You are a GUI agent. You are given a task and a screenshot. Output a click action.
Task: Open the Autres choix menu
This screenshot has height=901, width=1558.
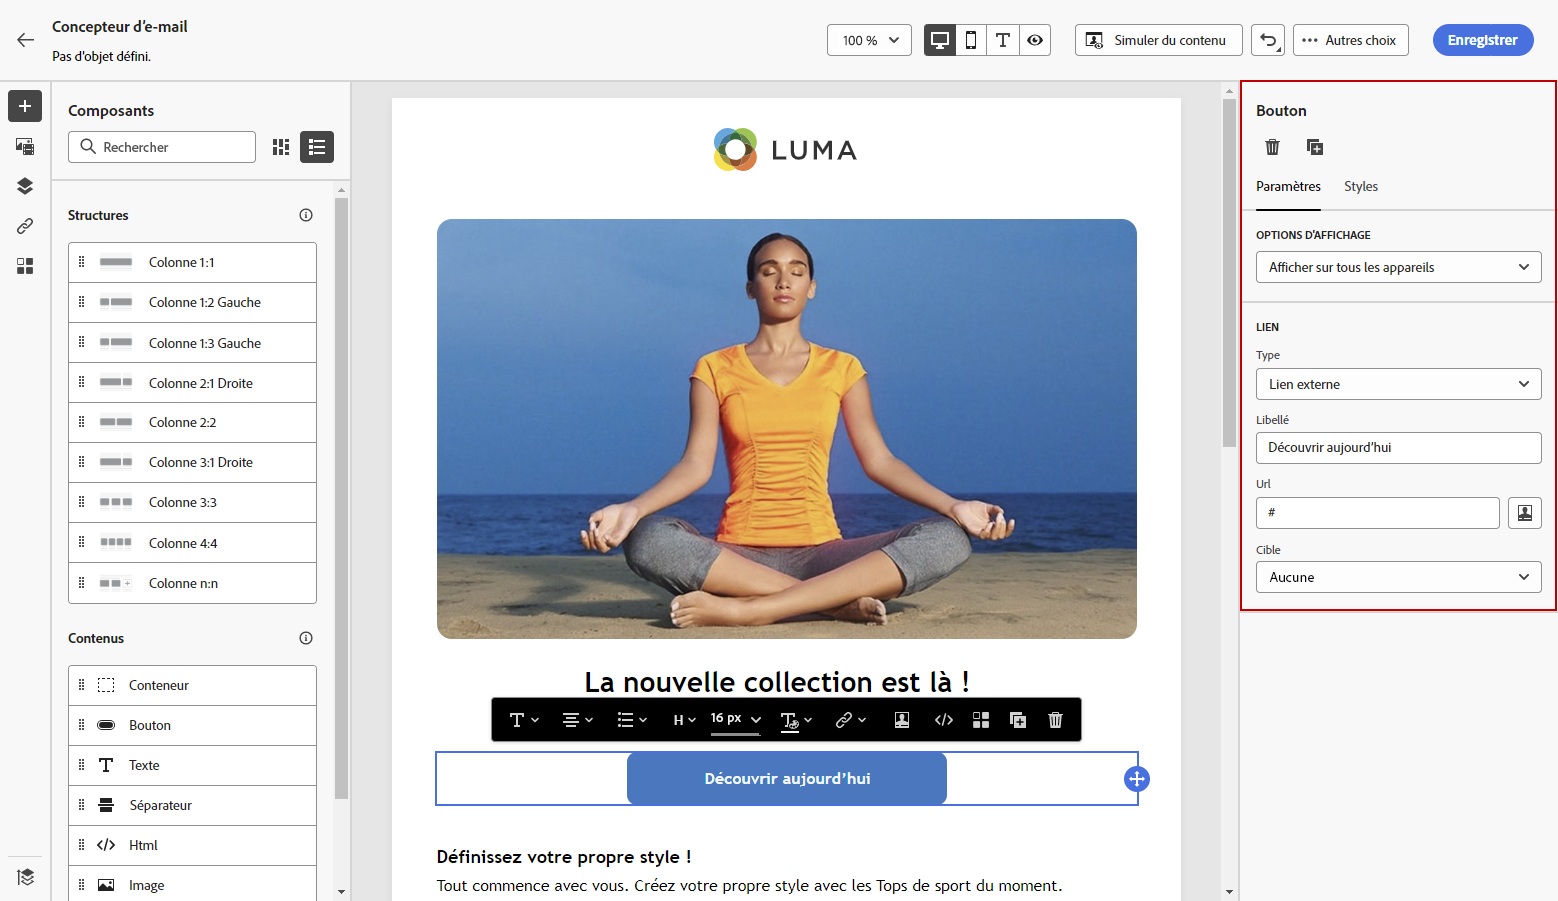pyautogui.click(x=1350, y=40)
